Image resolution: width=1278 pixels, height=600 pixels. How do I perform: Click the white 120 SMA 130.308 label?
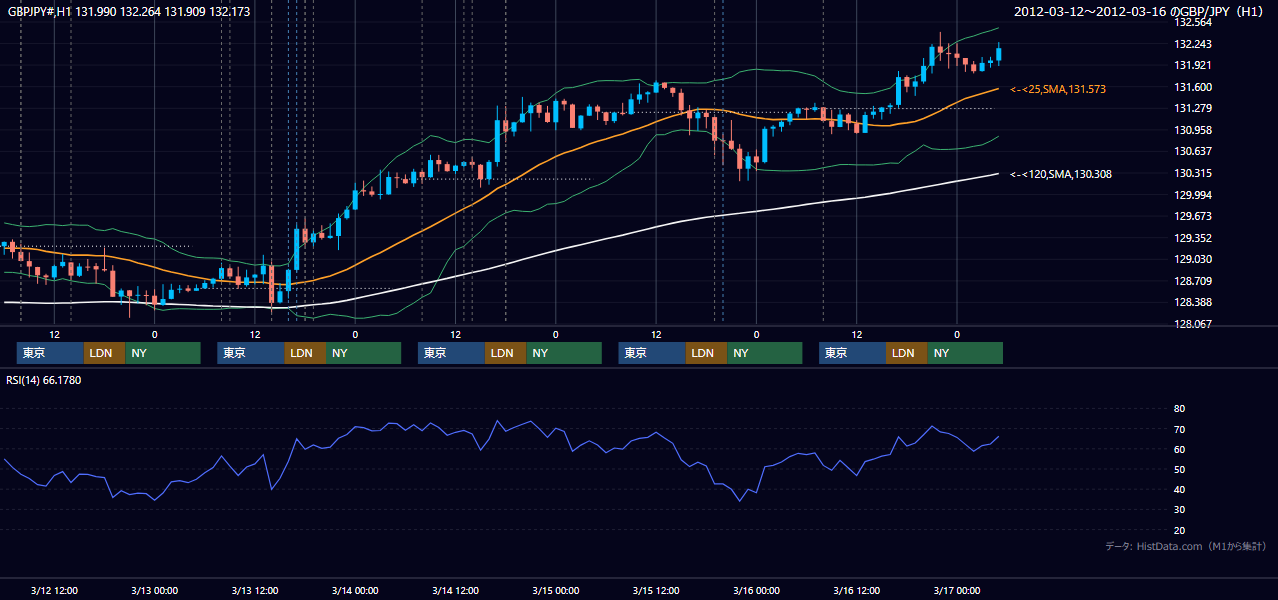pyautogui.click(x=1061, y=174)
